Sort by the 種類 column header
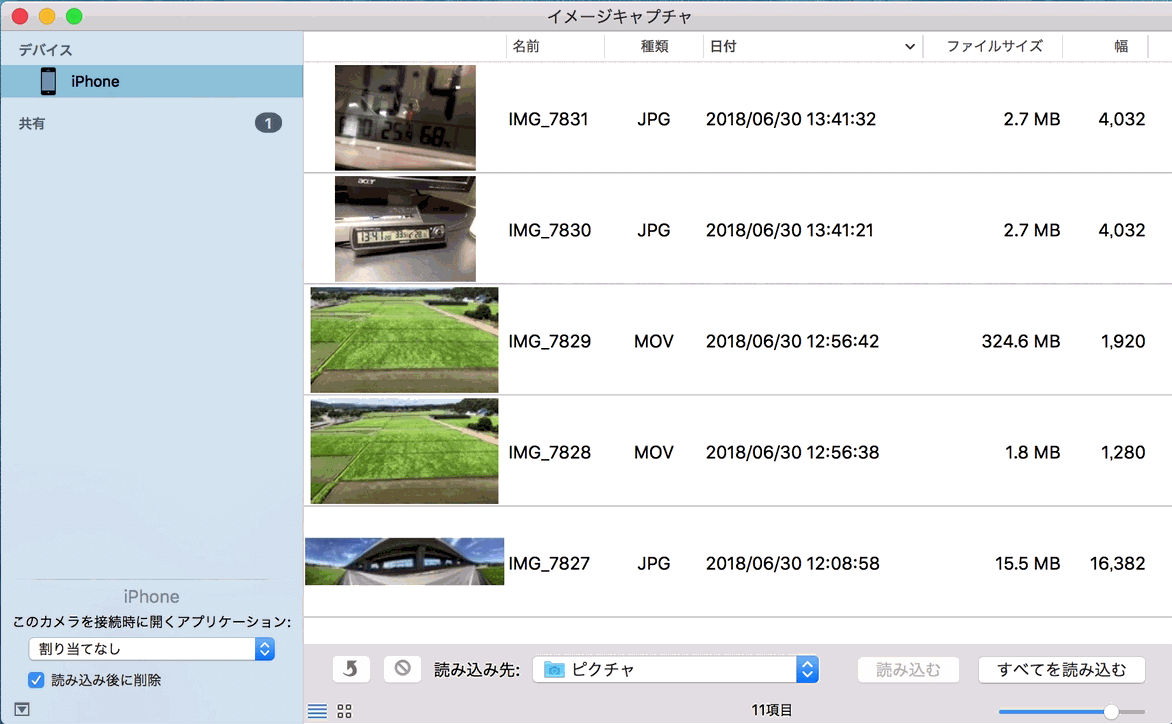 [x=654, y=46]
